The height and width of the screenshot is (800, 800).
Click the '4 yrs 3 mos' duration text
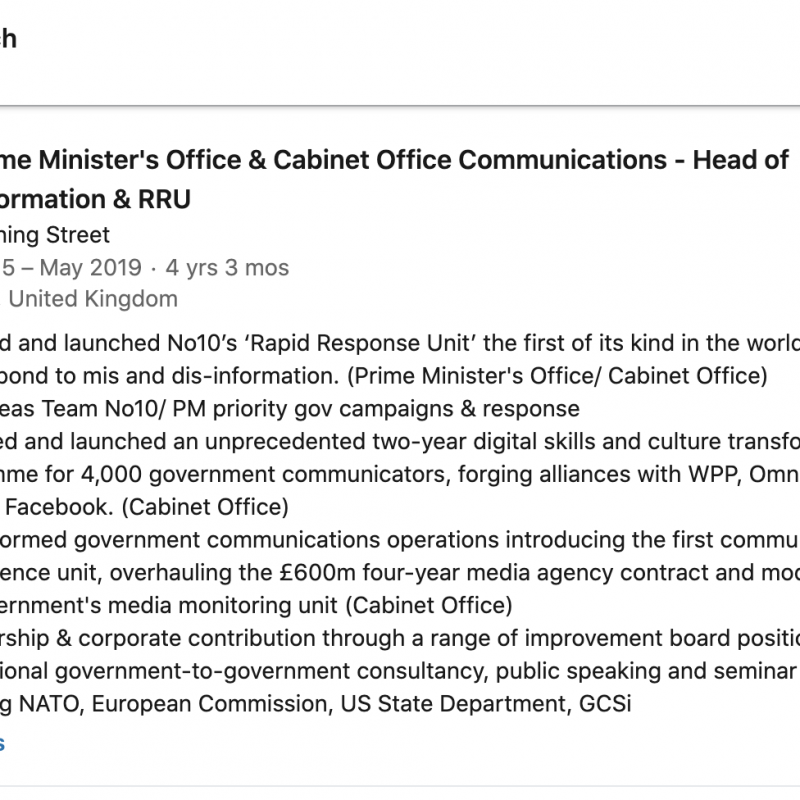(228, 267)
